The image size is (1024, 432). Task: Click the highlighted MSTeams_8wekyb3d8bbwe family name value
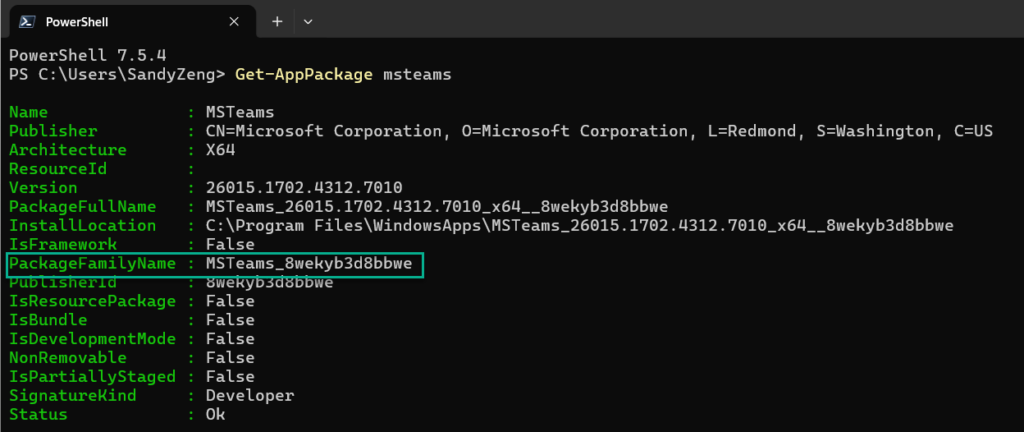pyautogui.click(x=308, y=263)
